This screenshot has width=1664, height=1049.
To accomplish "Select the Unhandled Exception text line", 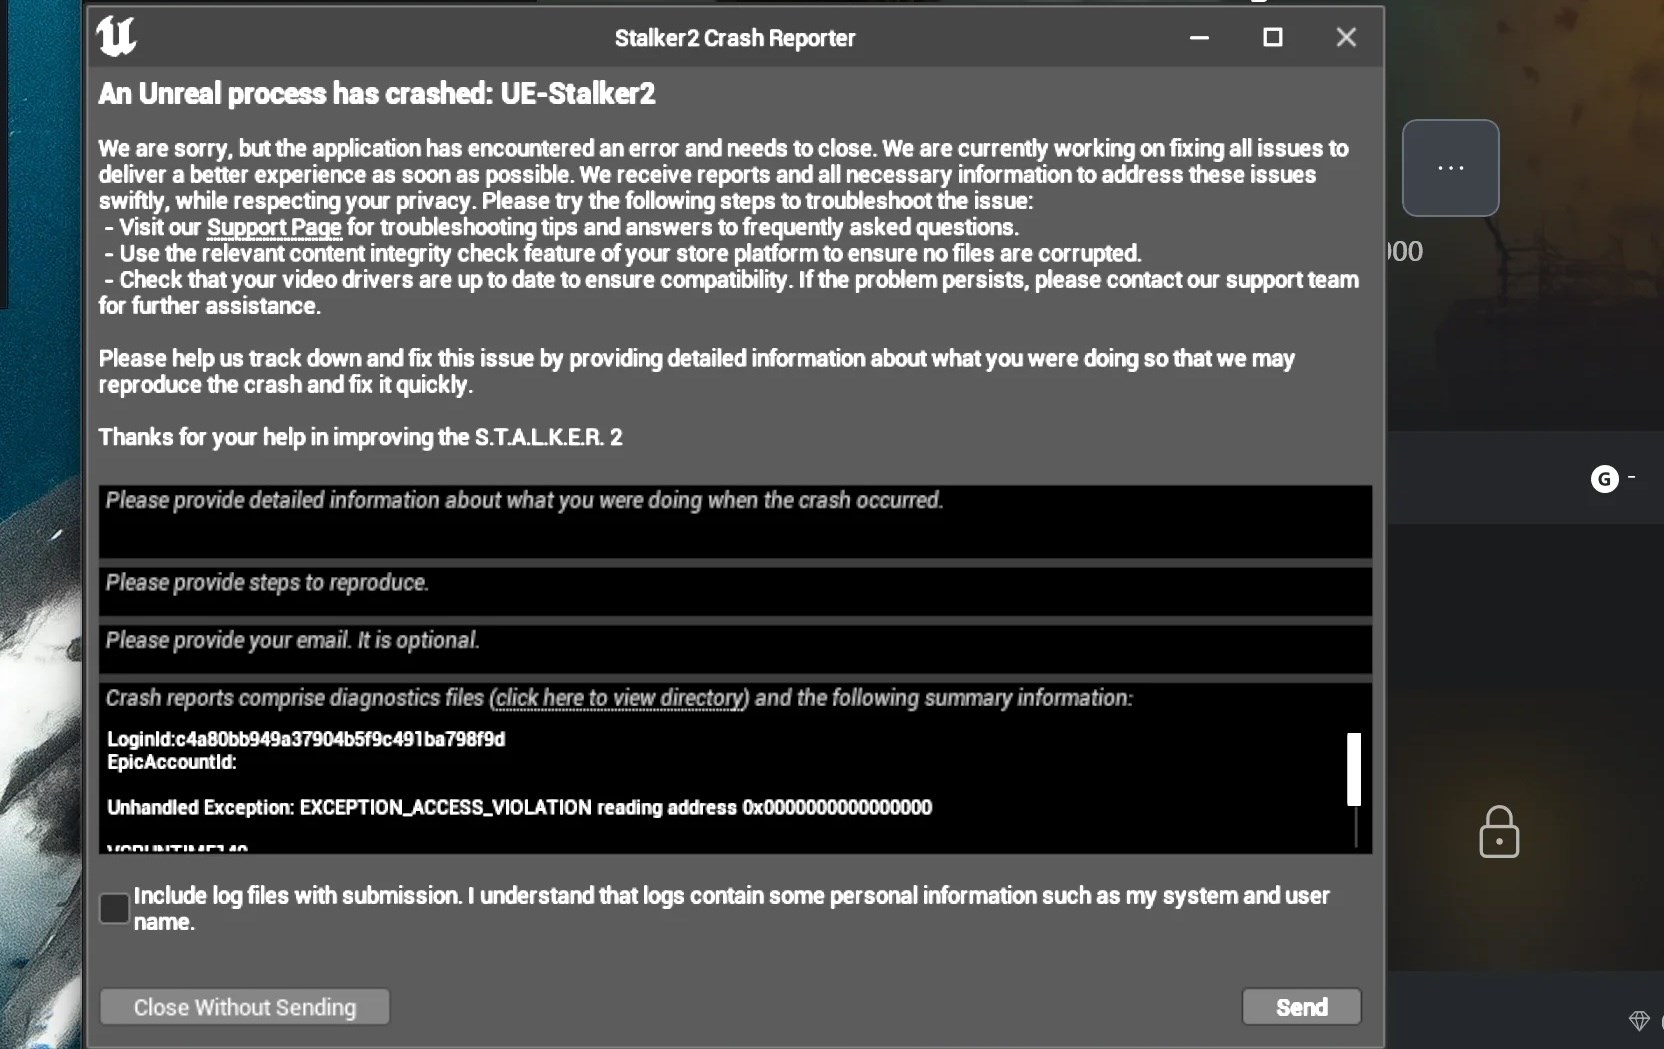I will coord(519,807).
